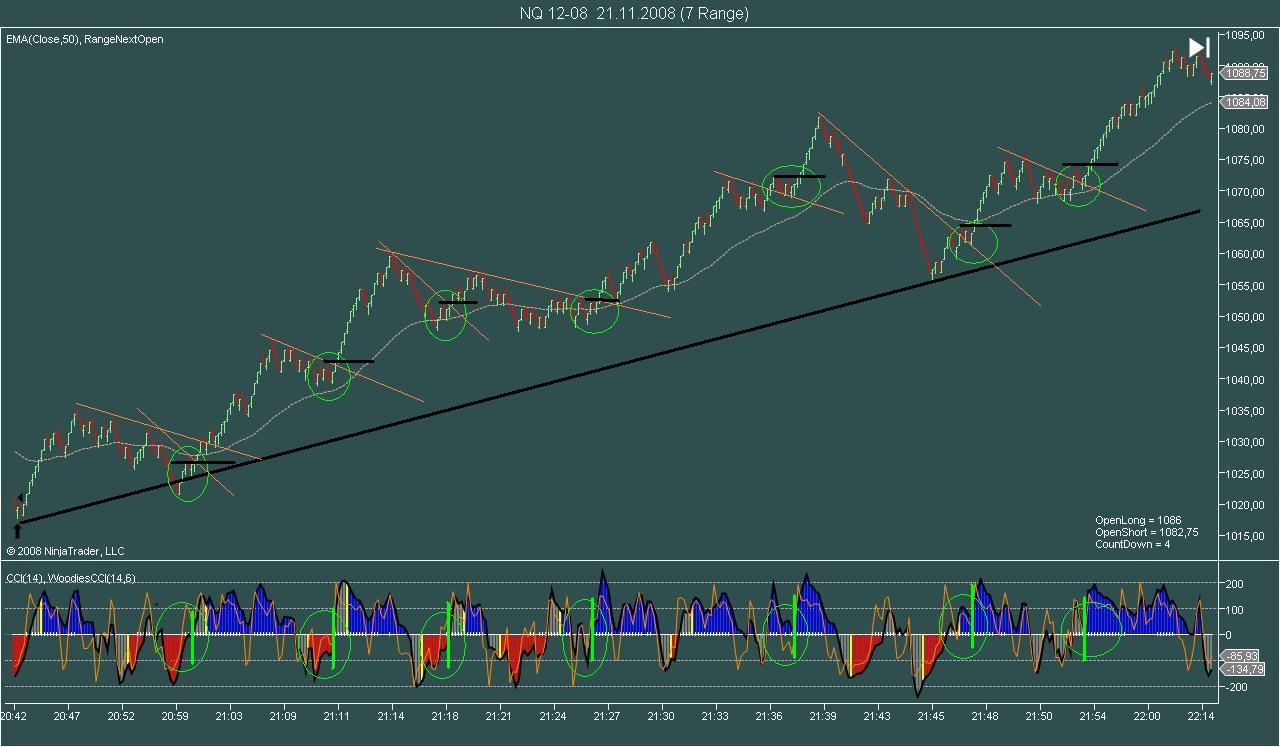Click the chart title NQ 12-08 21.11.2008

[x=634, y=13]
